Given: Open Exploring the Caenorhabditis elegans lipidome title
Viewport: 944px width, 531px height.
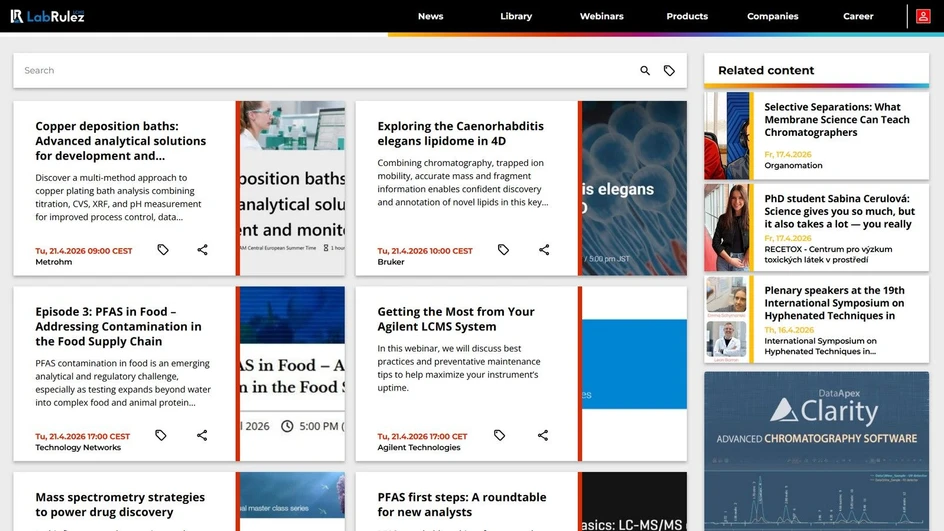Looking at the screenshot, I should tap(461, 133).
